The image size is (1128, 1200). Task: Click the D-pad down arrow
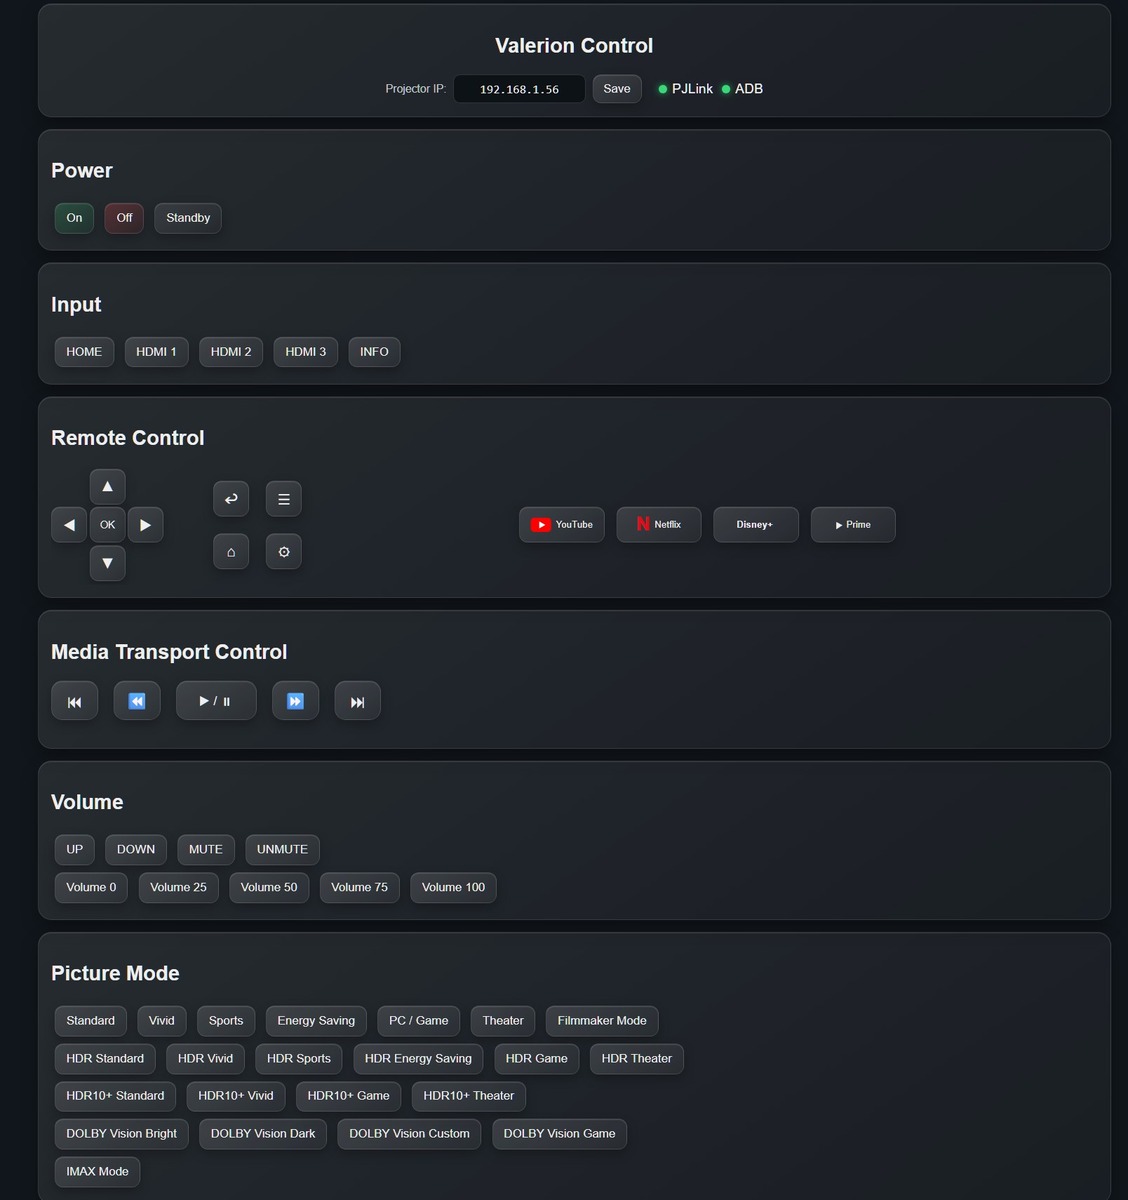107,563
